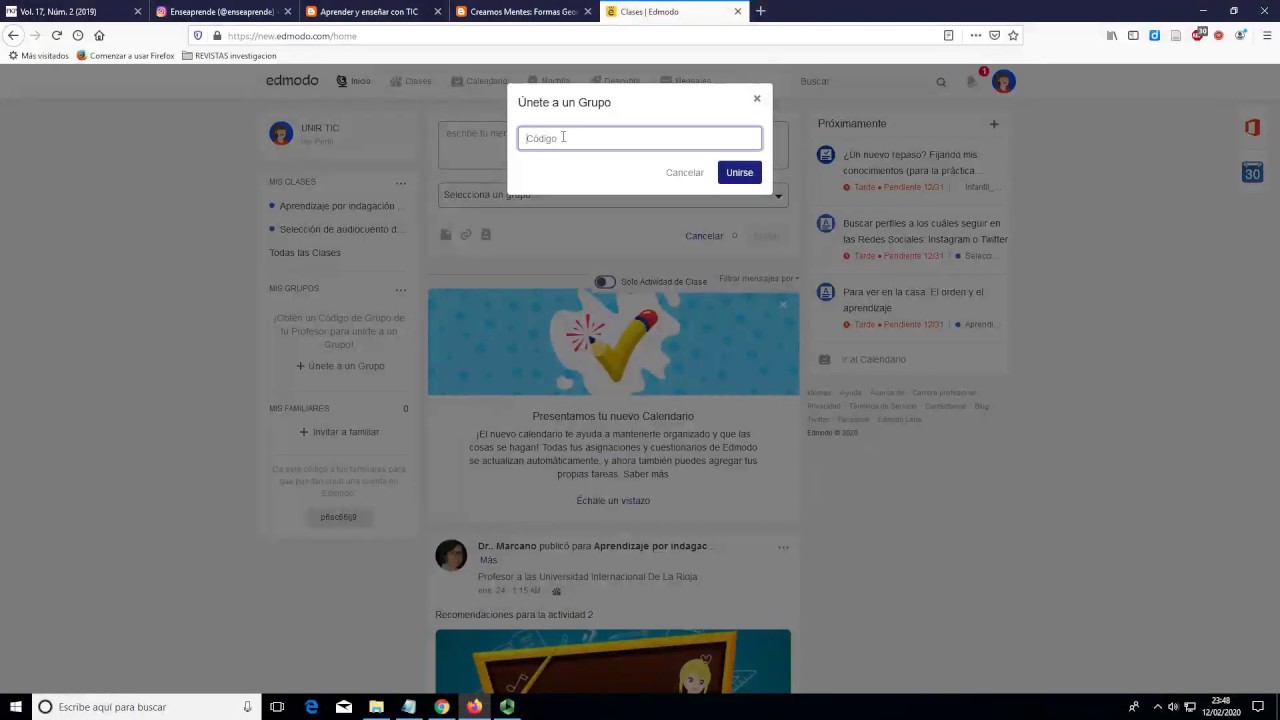Click the radio circle next to Cancelar
This screenshot has width=1280, height=720.
tap(734, 235)
